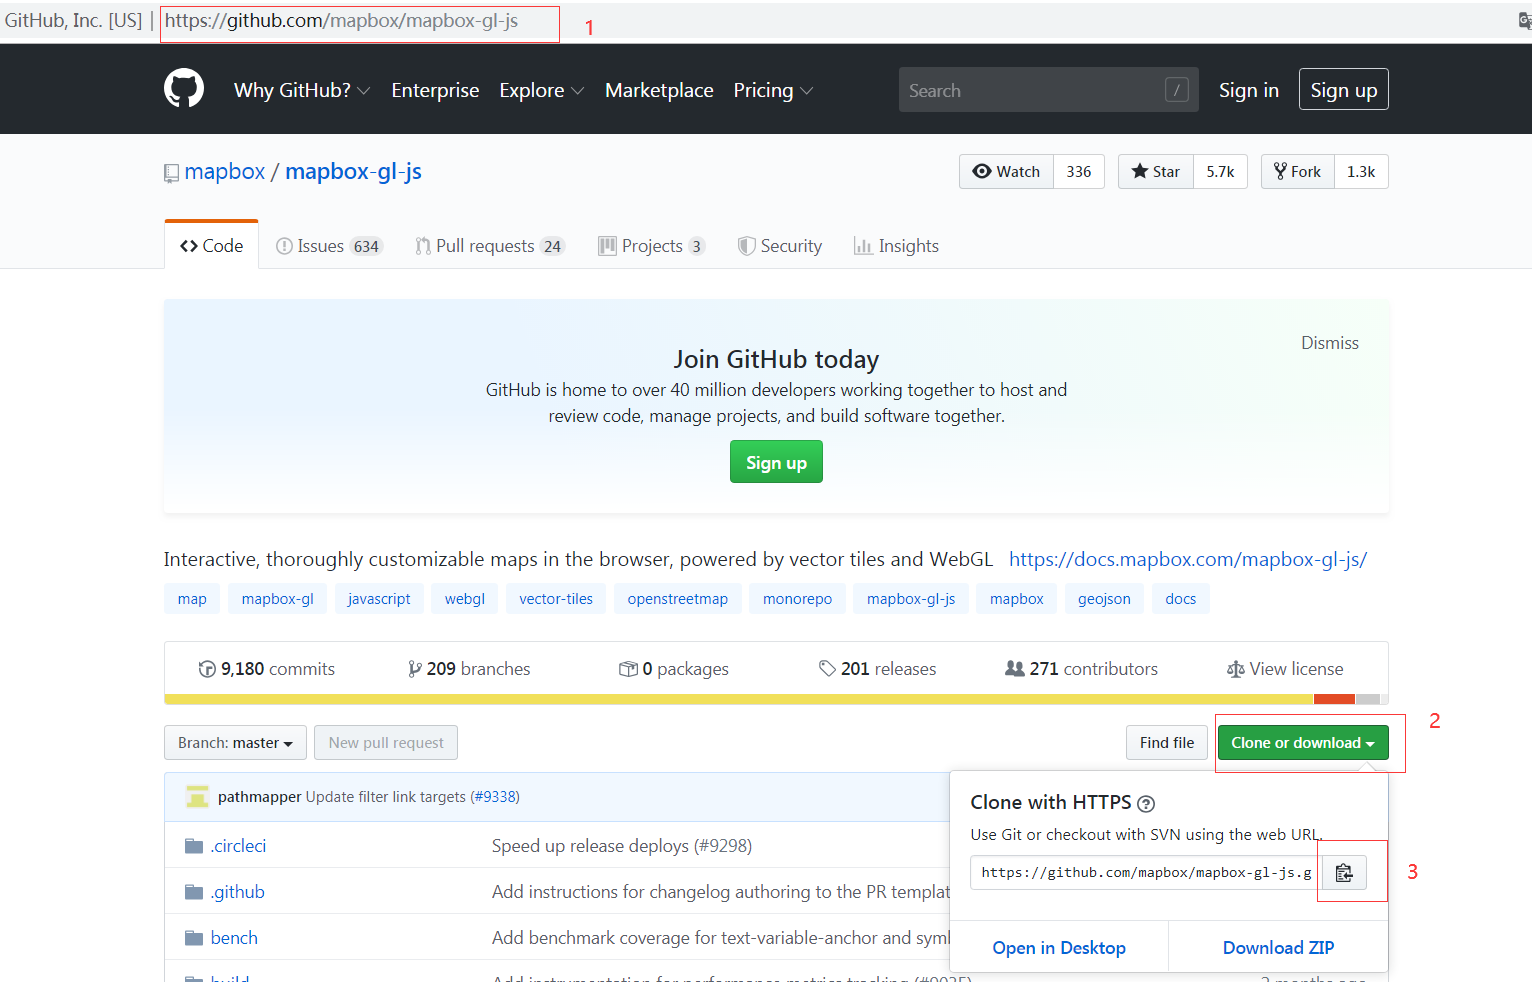View the 201 releases
The height and width of the screenshot is (982, 1532).
pos(878,669)
